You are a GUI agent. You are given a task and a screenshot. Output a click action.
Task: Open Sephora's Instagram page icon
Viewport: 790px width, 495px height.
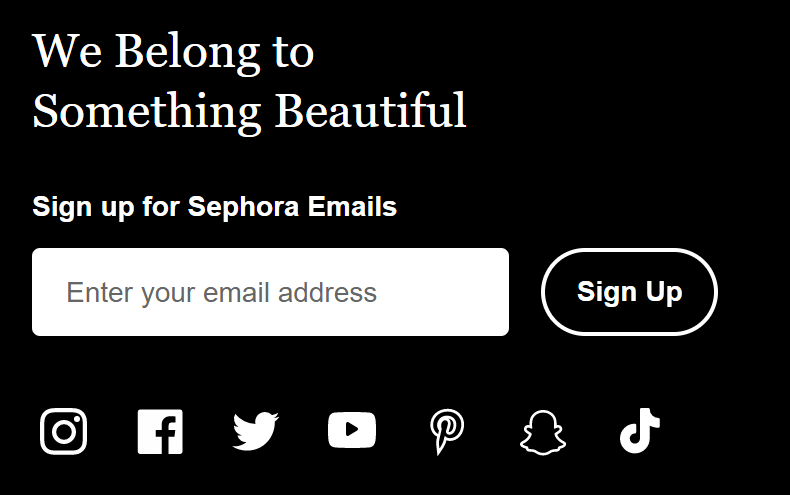(63, 431)
